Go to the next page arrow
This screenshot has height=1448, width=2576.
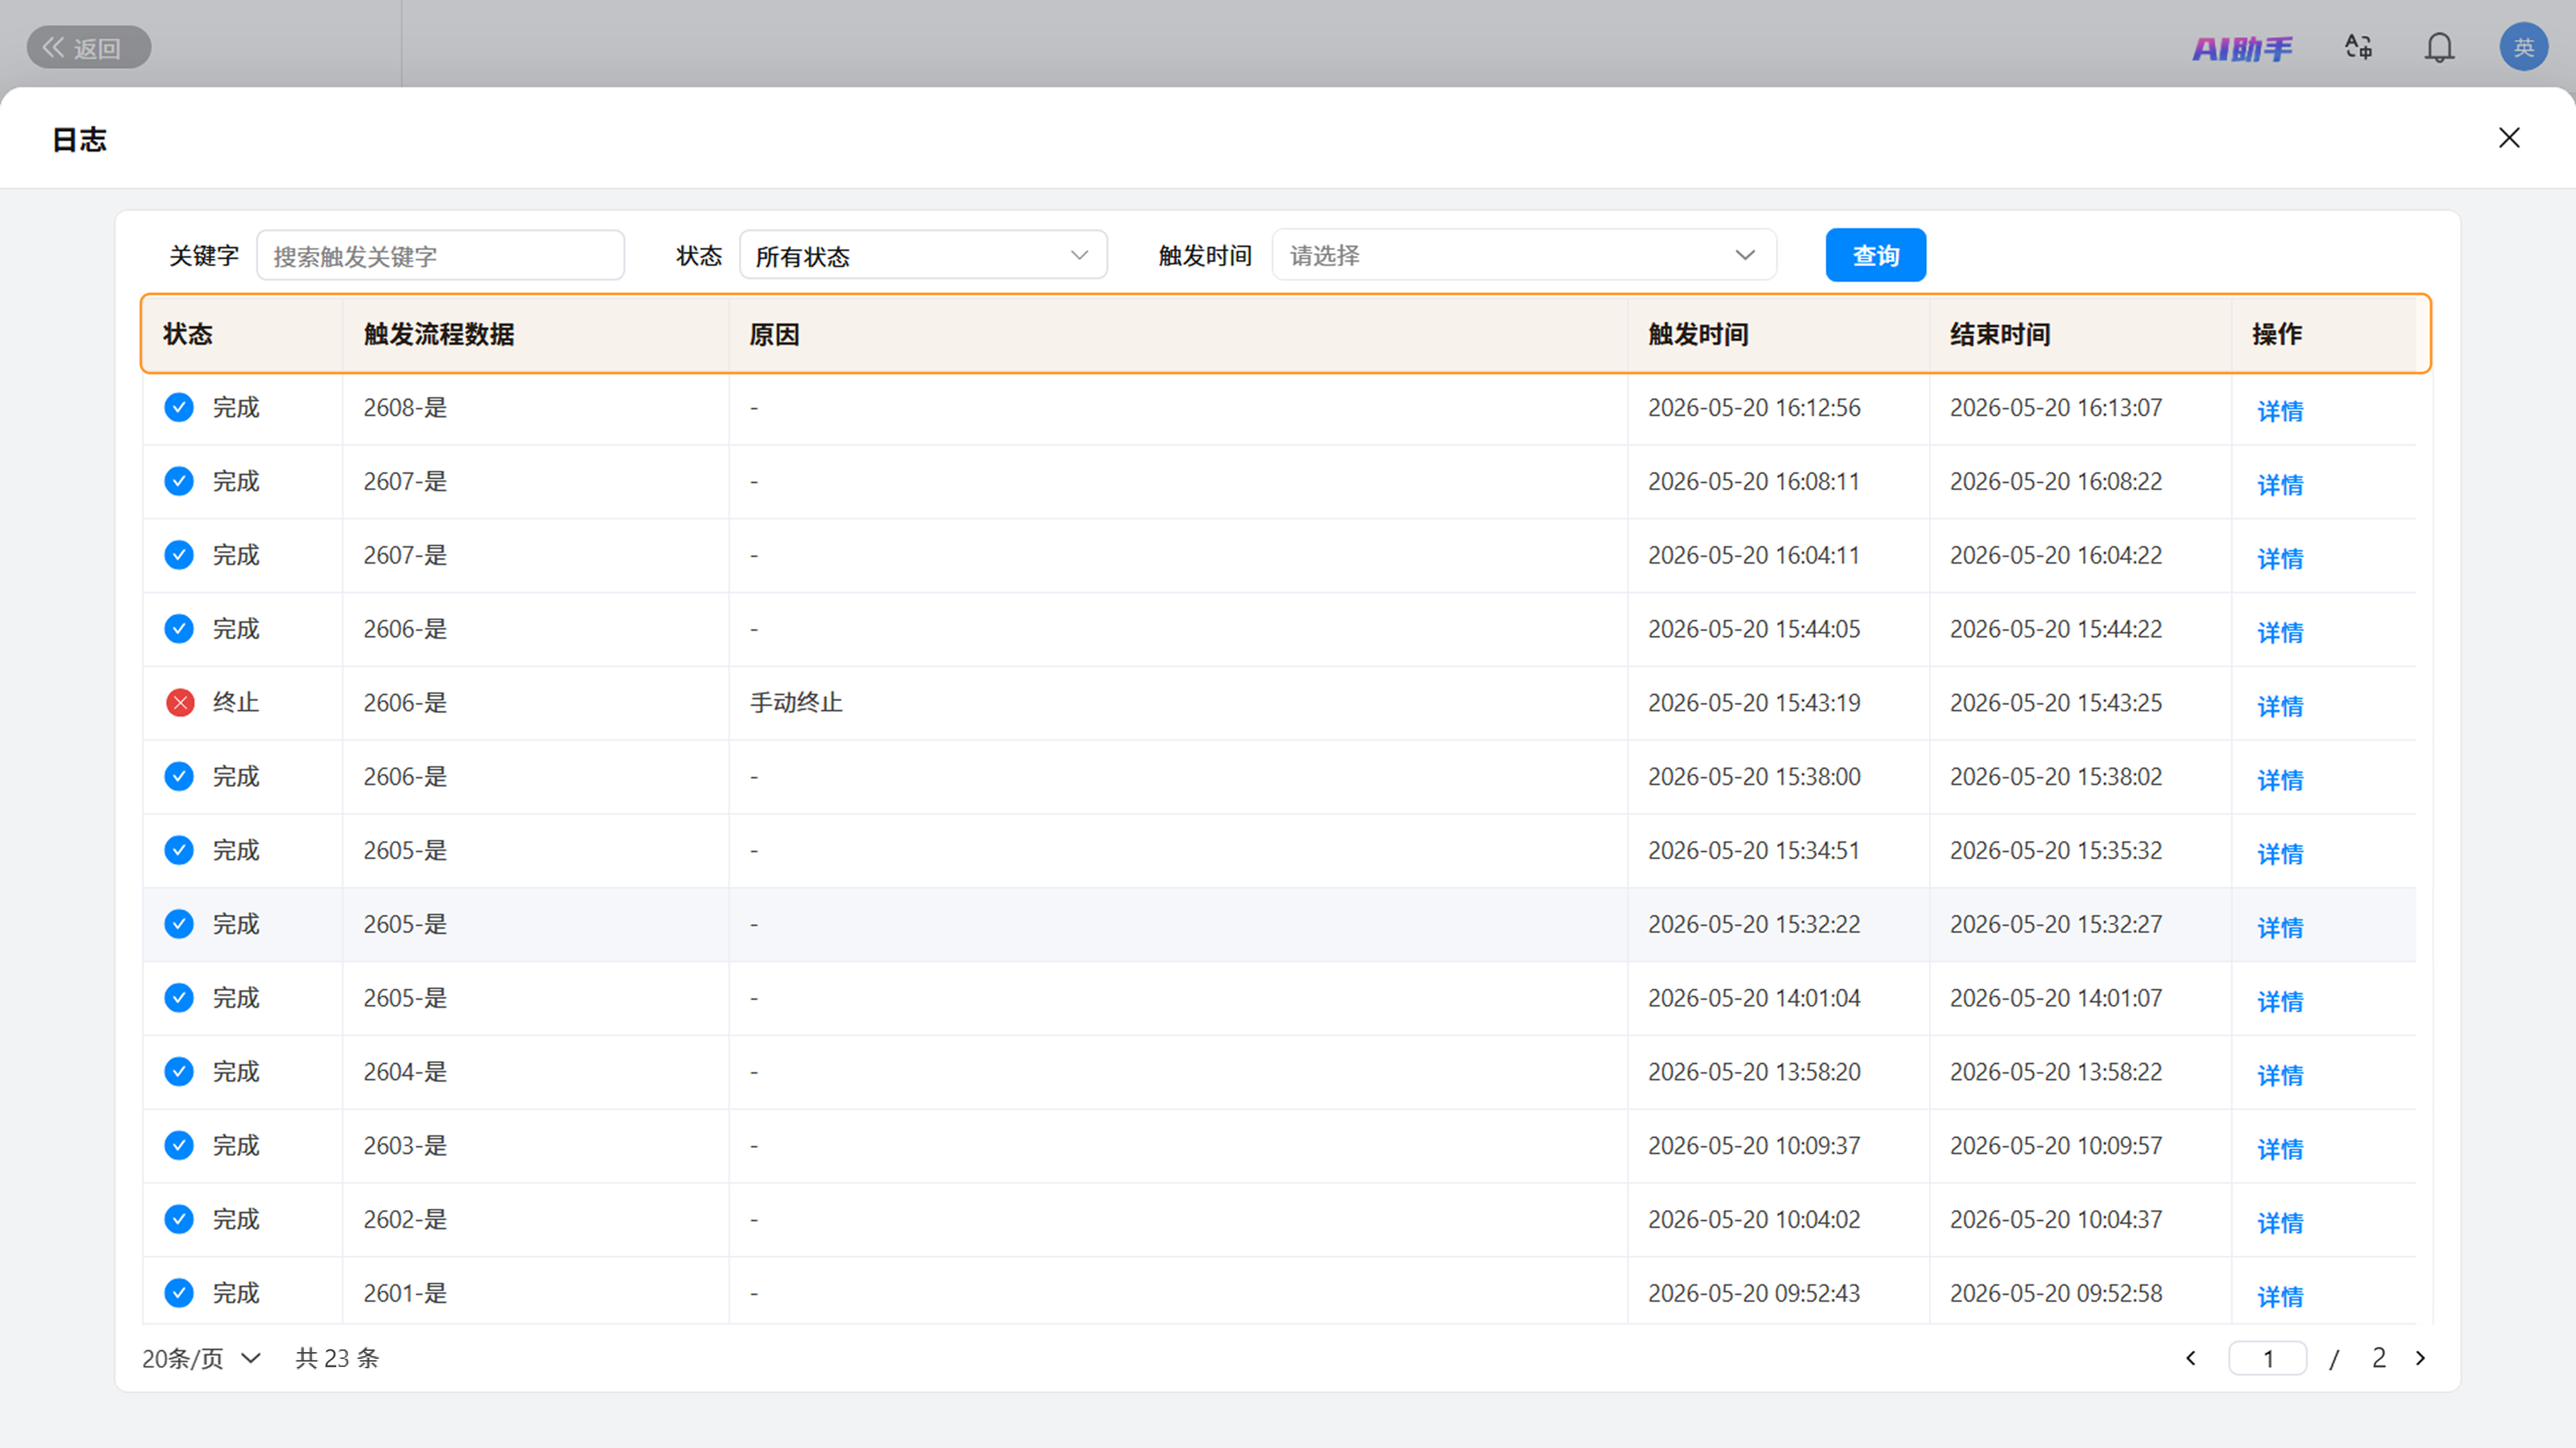(2421, 1358)
